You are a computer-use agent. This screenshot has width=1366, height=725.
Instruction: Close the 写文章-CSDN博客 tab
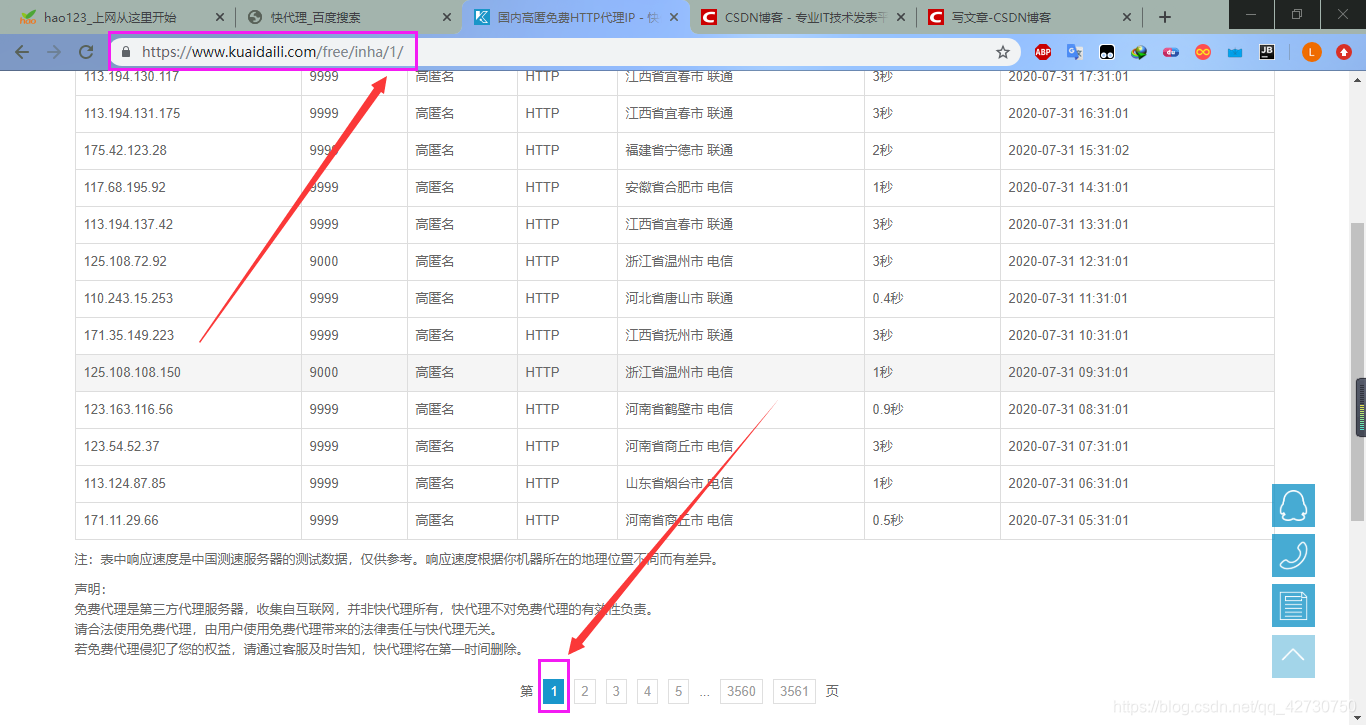[1128, 17]
